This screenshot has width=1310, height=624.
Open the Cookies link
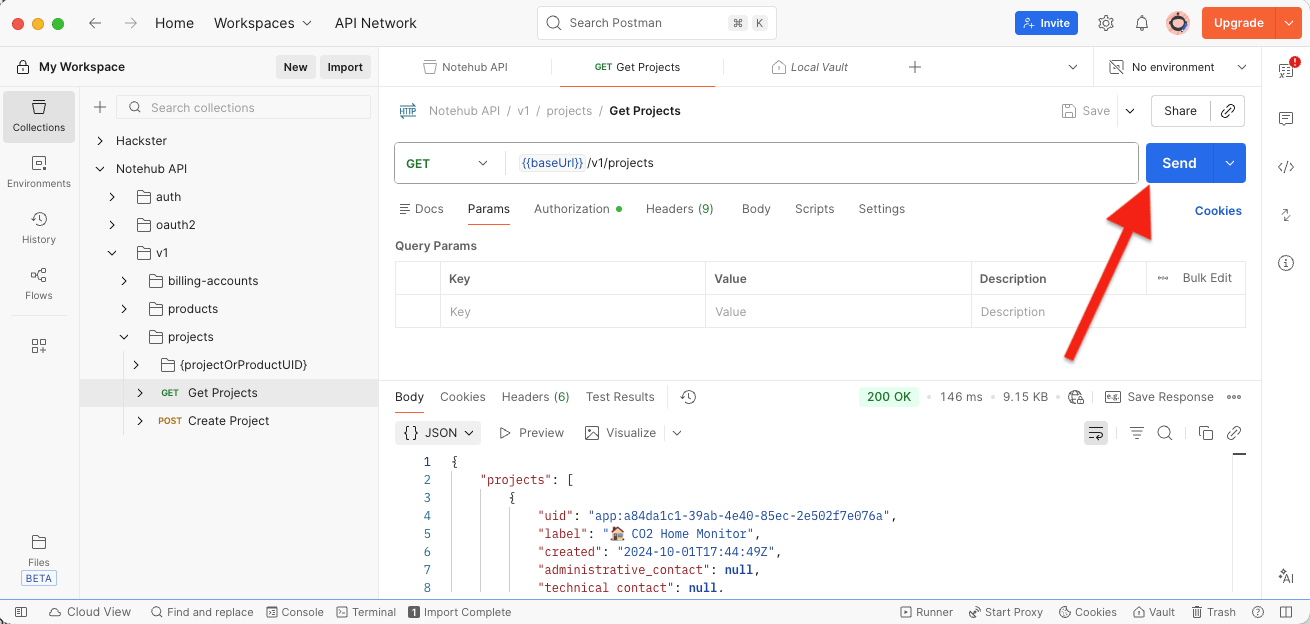[1218, 211]
